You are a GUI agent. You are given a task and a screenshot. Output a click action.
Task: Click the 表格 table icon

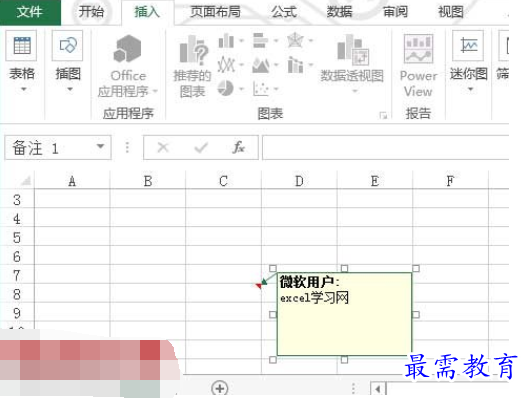pyautogui.click(x=21, y=46)
